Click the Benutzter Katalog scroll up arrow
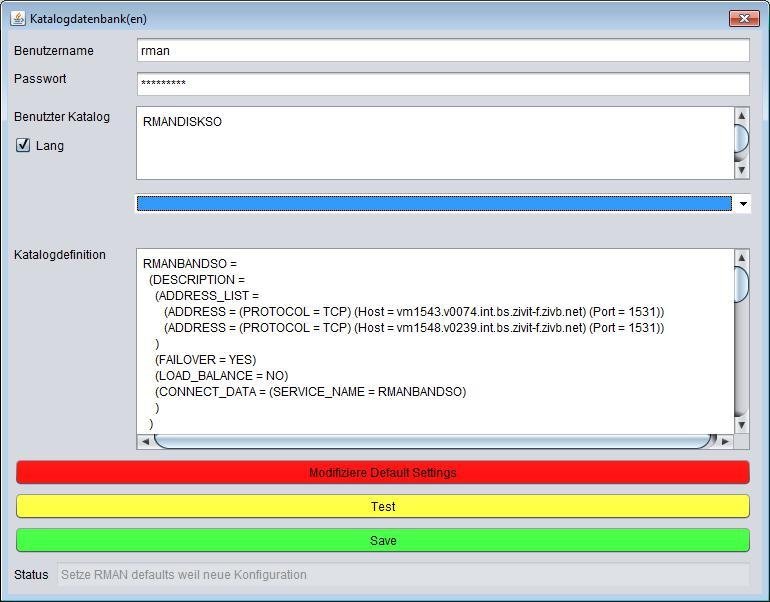The width and height of the screenshot is (770, 602). pos(742,116)
